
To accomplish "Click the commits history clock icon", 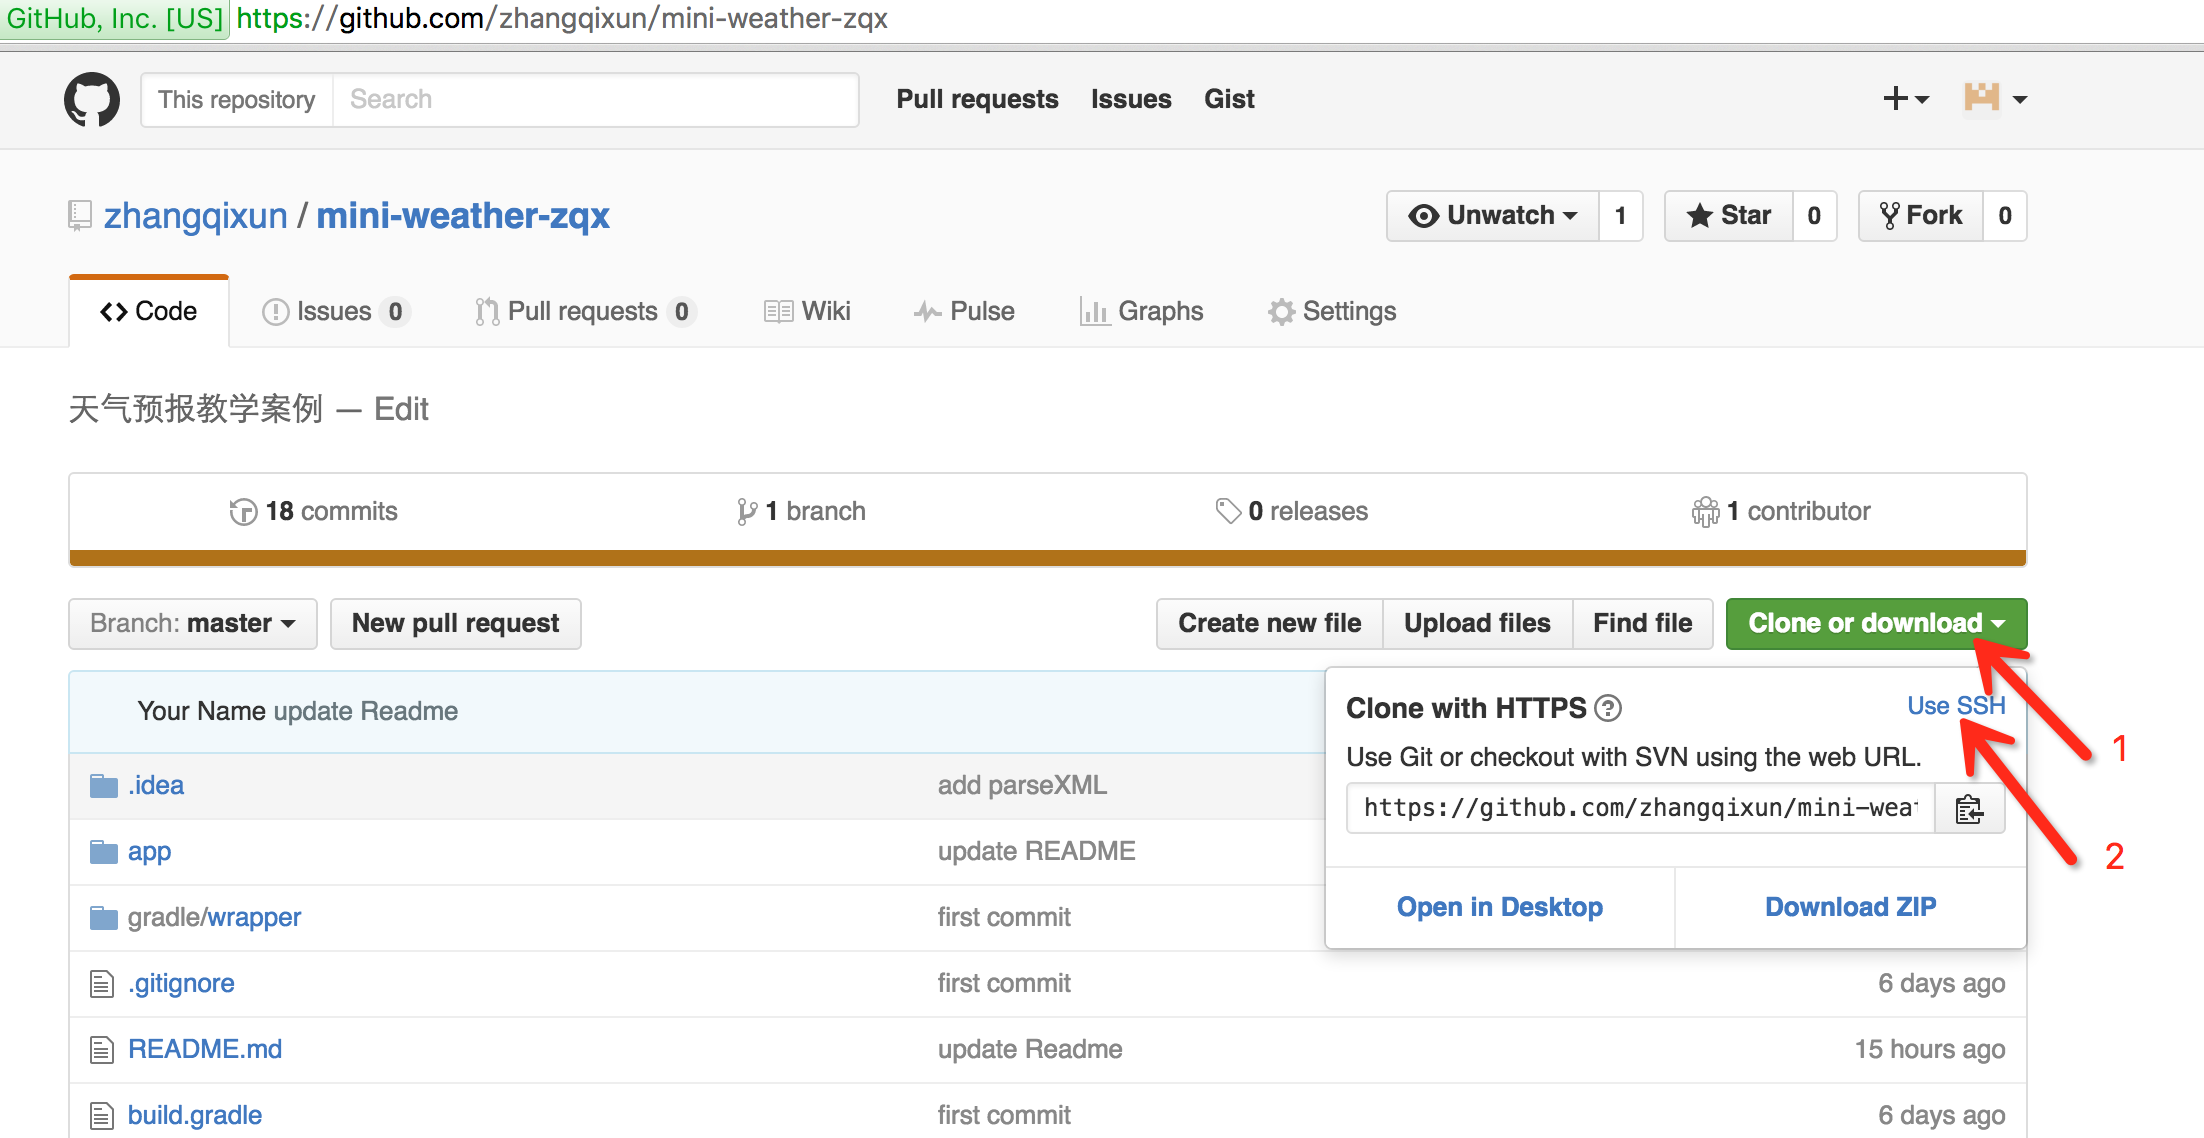I will click(x=243, y=512).
